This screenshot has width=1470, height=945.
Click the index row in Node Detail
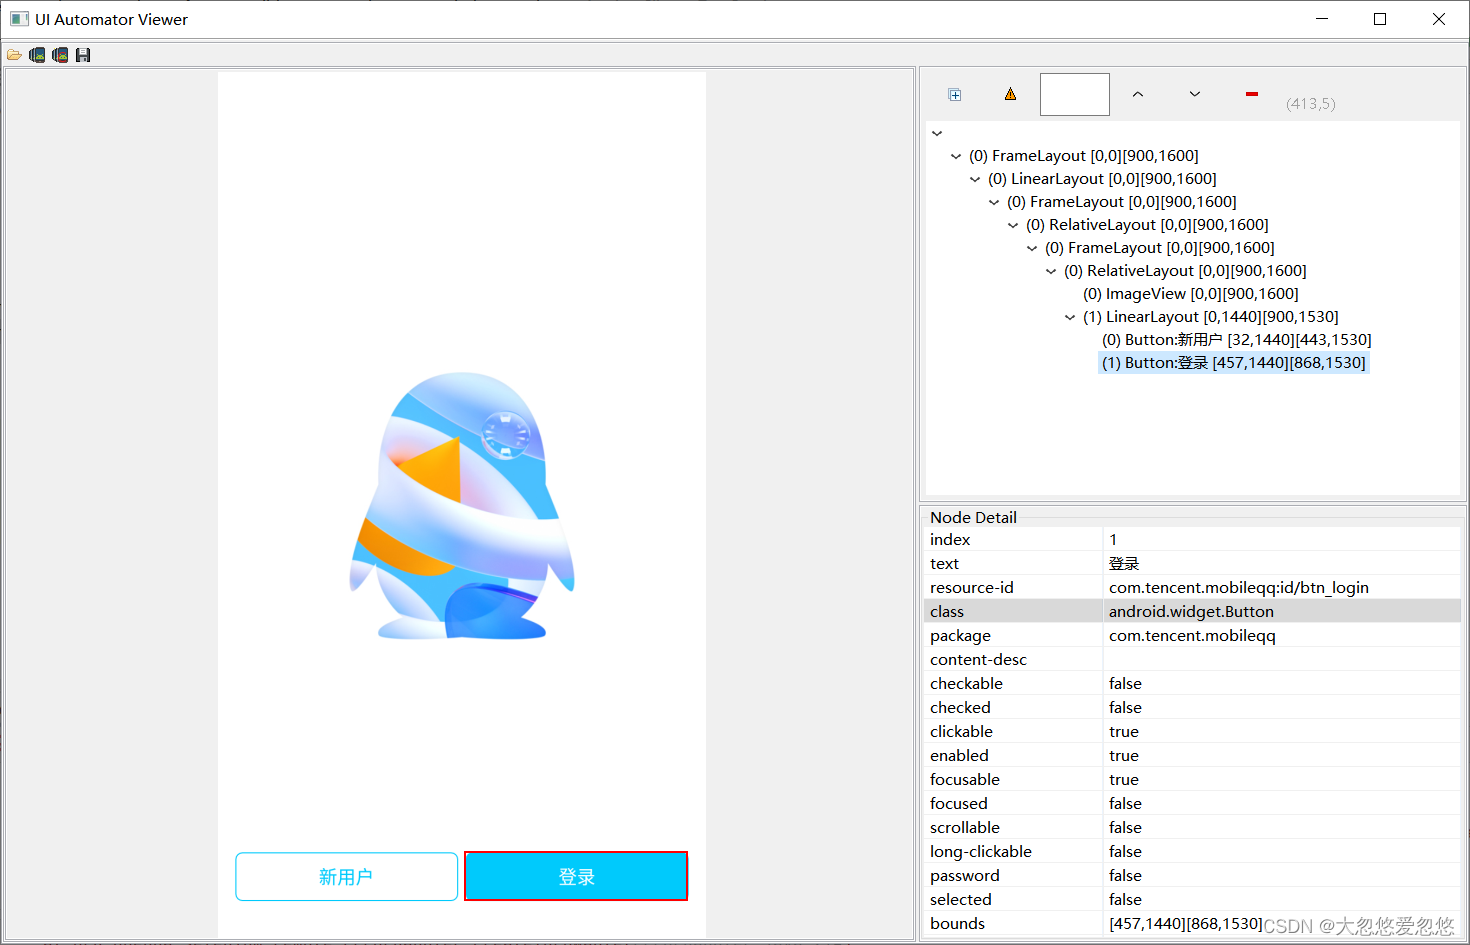click(1192, 540)
